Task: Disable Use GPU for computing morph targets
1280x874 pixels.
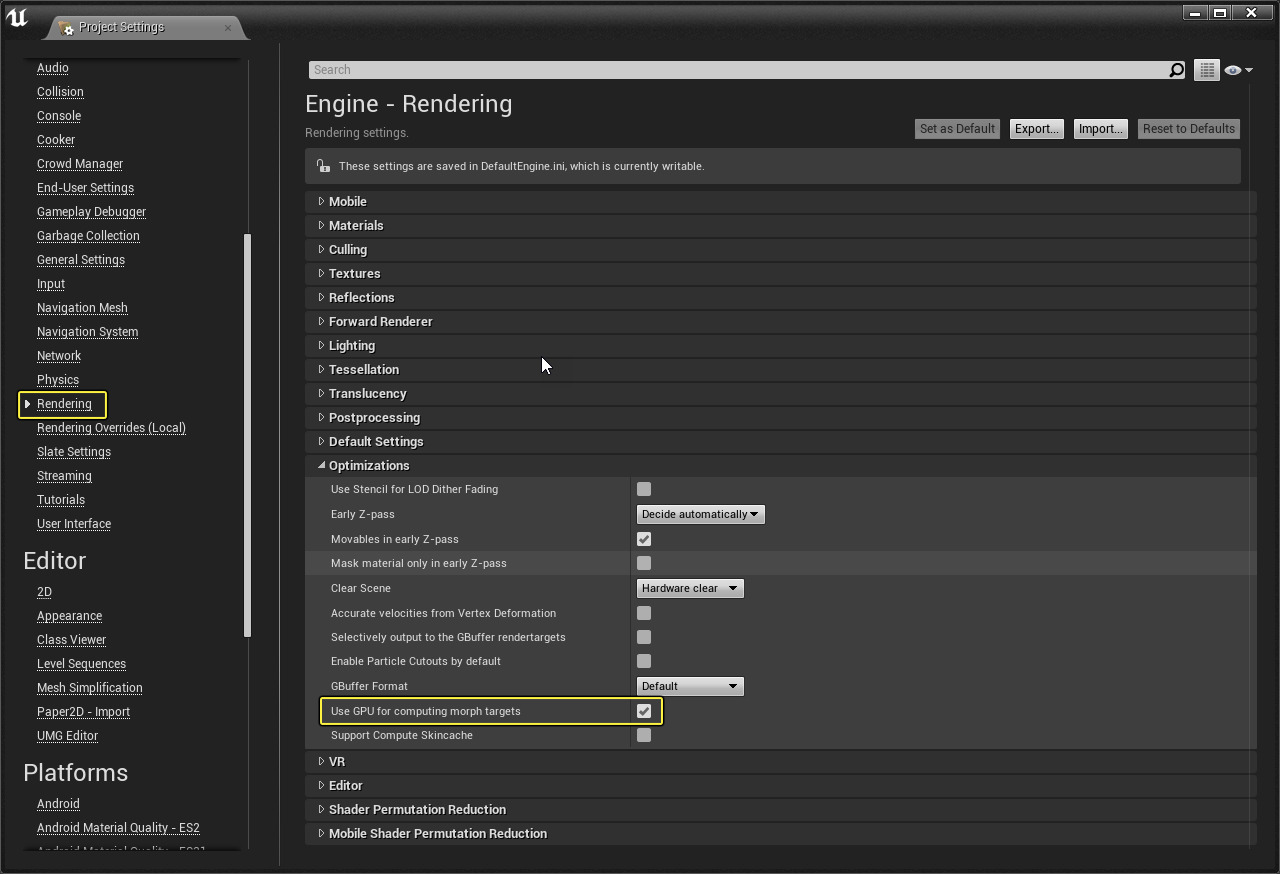Action: [643, 711]
